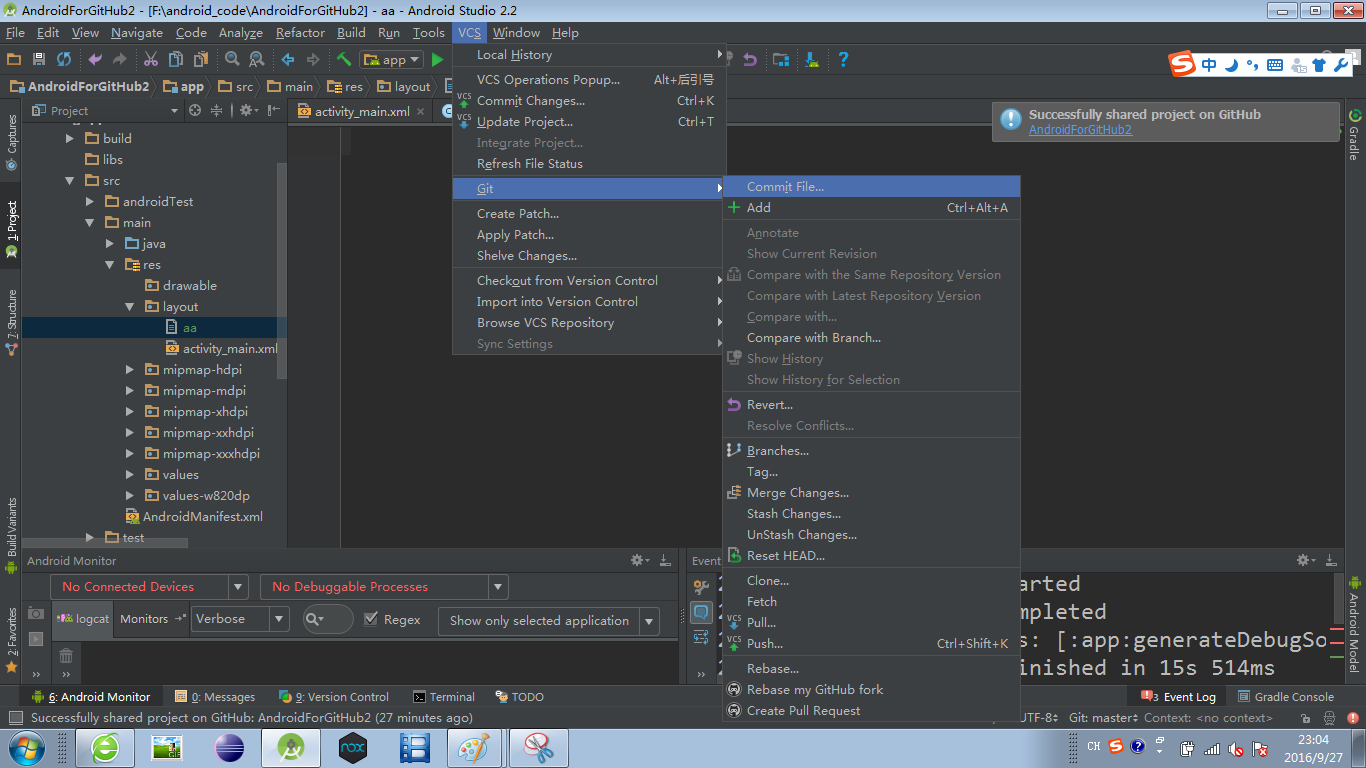This screenshot has height=768, width=1366.
Task: Choose Commit Changes... in the VCS menu
Action: (x=589, y=101)
